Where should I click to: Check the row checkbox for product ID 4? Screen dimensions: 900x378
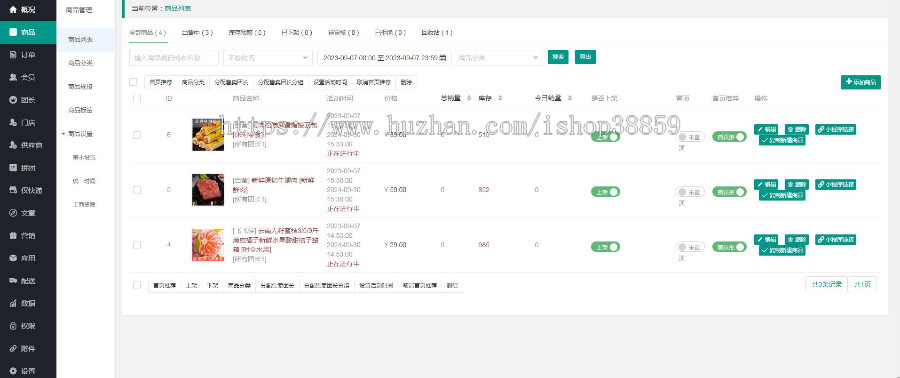tap(137, 245)
